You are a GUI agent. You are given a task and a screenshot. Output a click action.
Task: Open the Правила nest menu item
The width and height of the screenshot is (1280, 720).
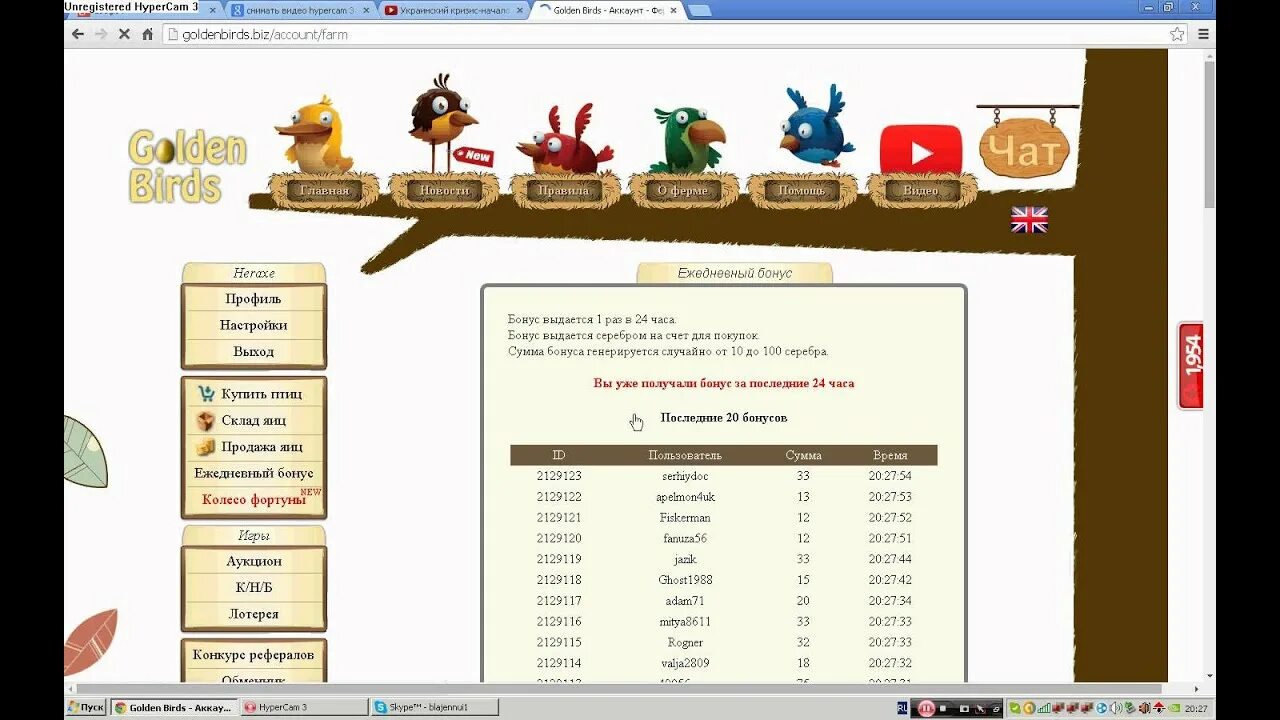tap(564, 190)
